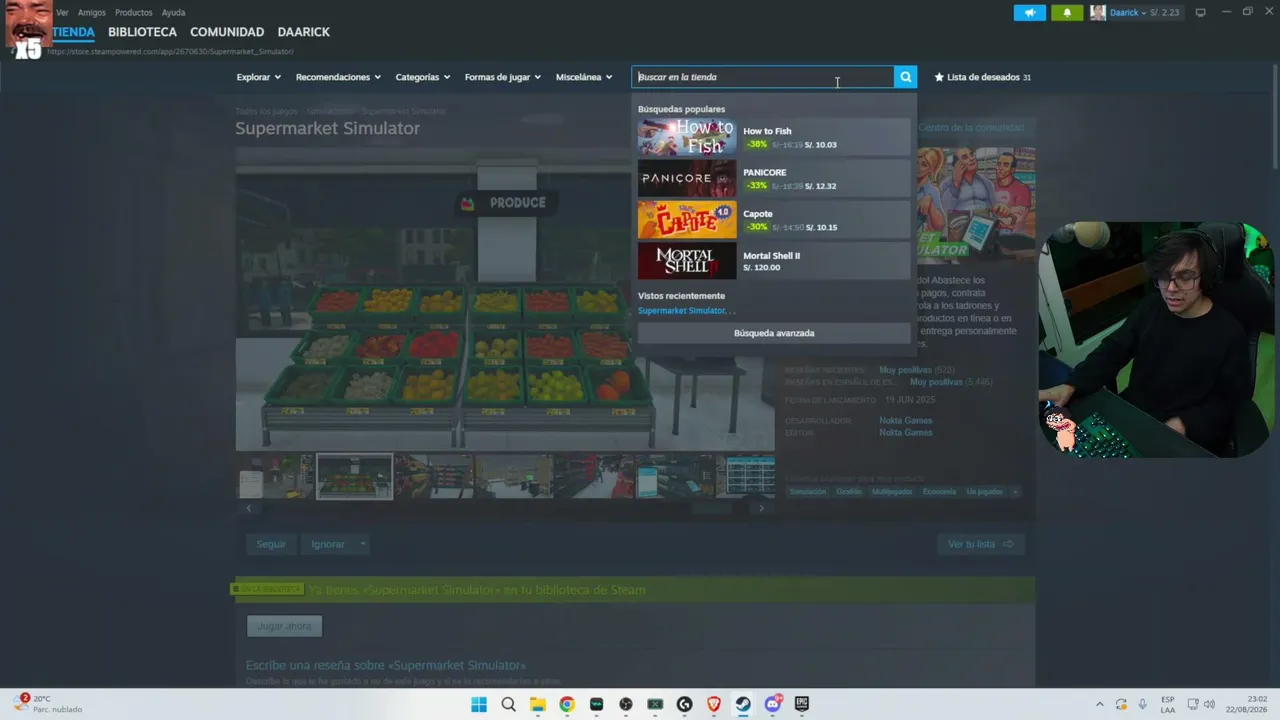This screenshot has height=720, width=1280.
Task: Click the Capote game thumbnail
Action: pyautogui.click(x=687, y=220)
